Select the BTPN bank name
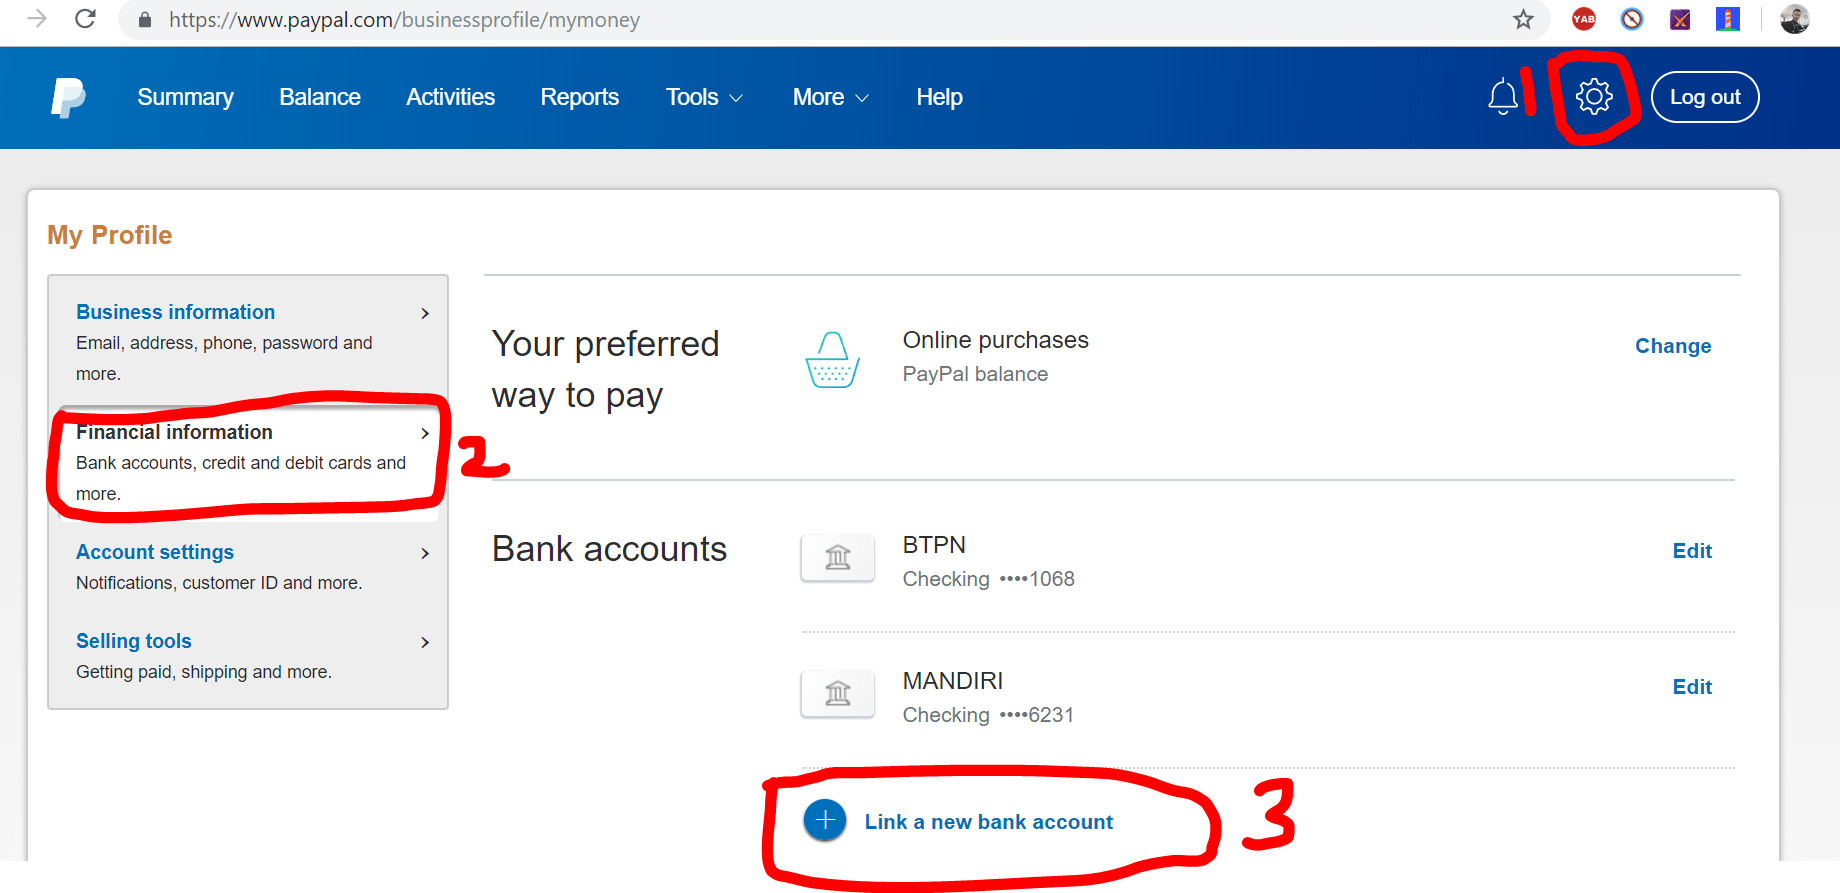 [x=934, y=545]
